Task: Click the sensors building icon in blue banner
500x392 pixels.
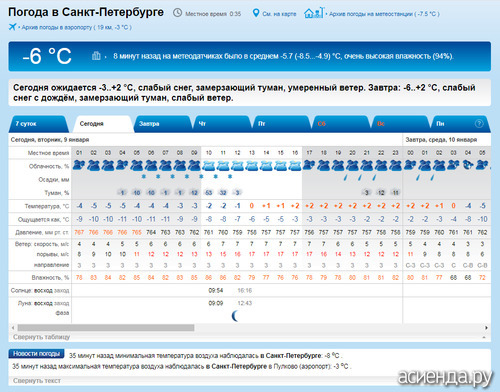Action: tap(96, 55)
